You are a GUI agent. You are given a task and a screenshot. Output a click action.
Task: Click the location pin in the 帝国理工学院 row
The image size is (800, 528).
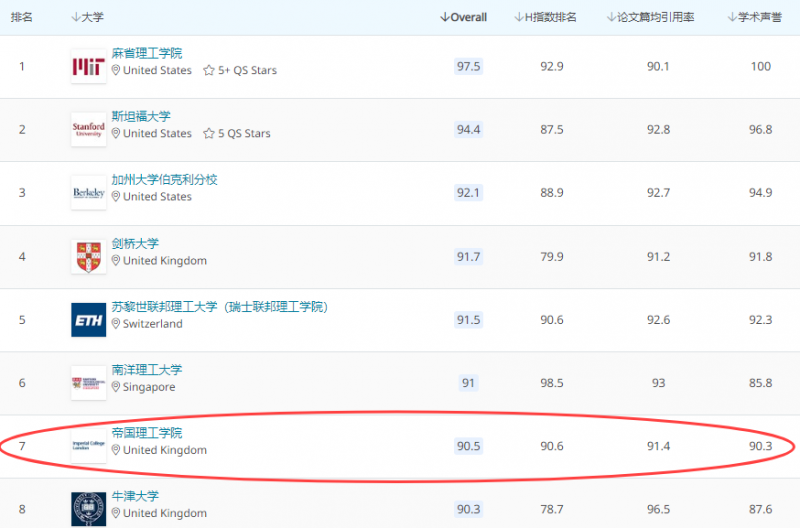[116, 450]
